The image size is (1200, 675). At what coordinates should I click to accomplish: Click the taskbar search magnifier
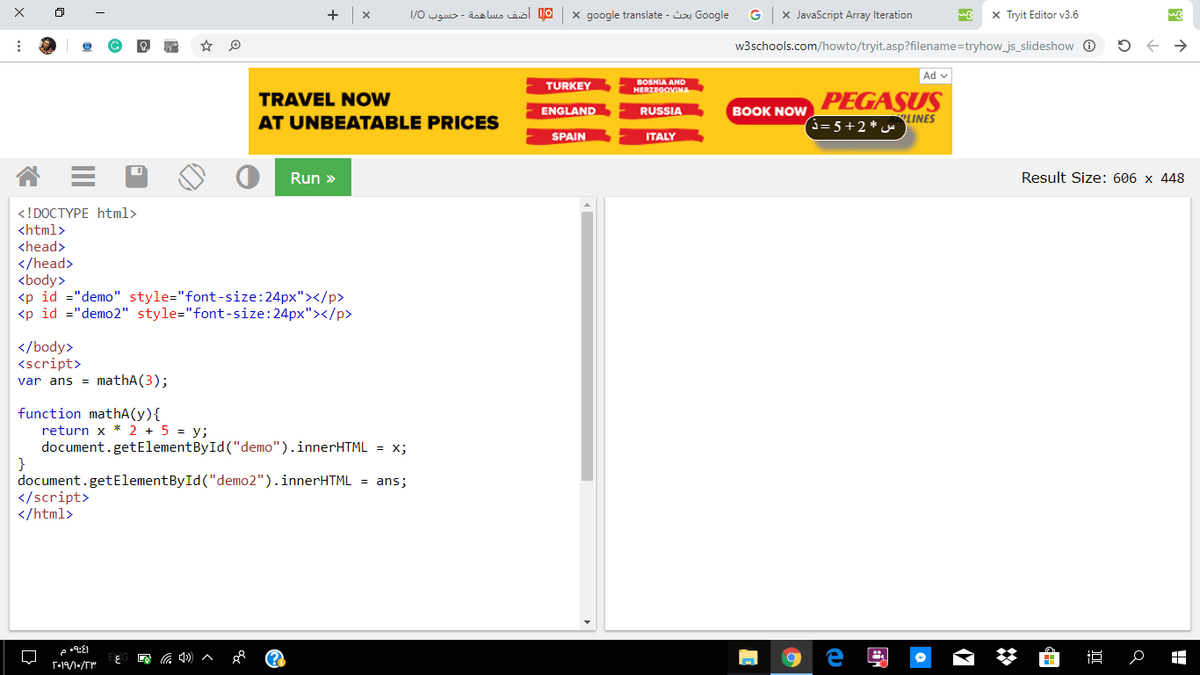coord(1138,658)
